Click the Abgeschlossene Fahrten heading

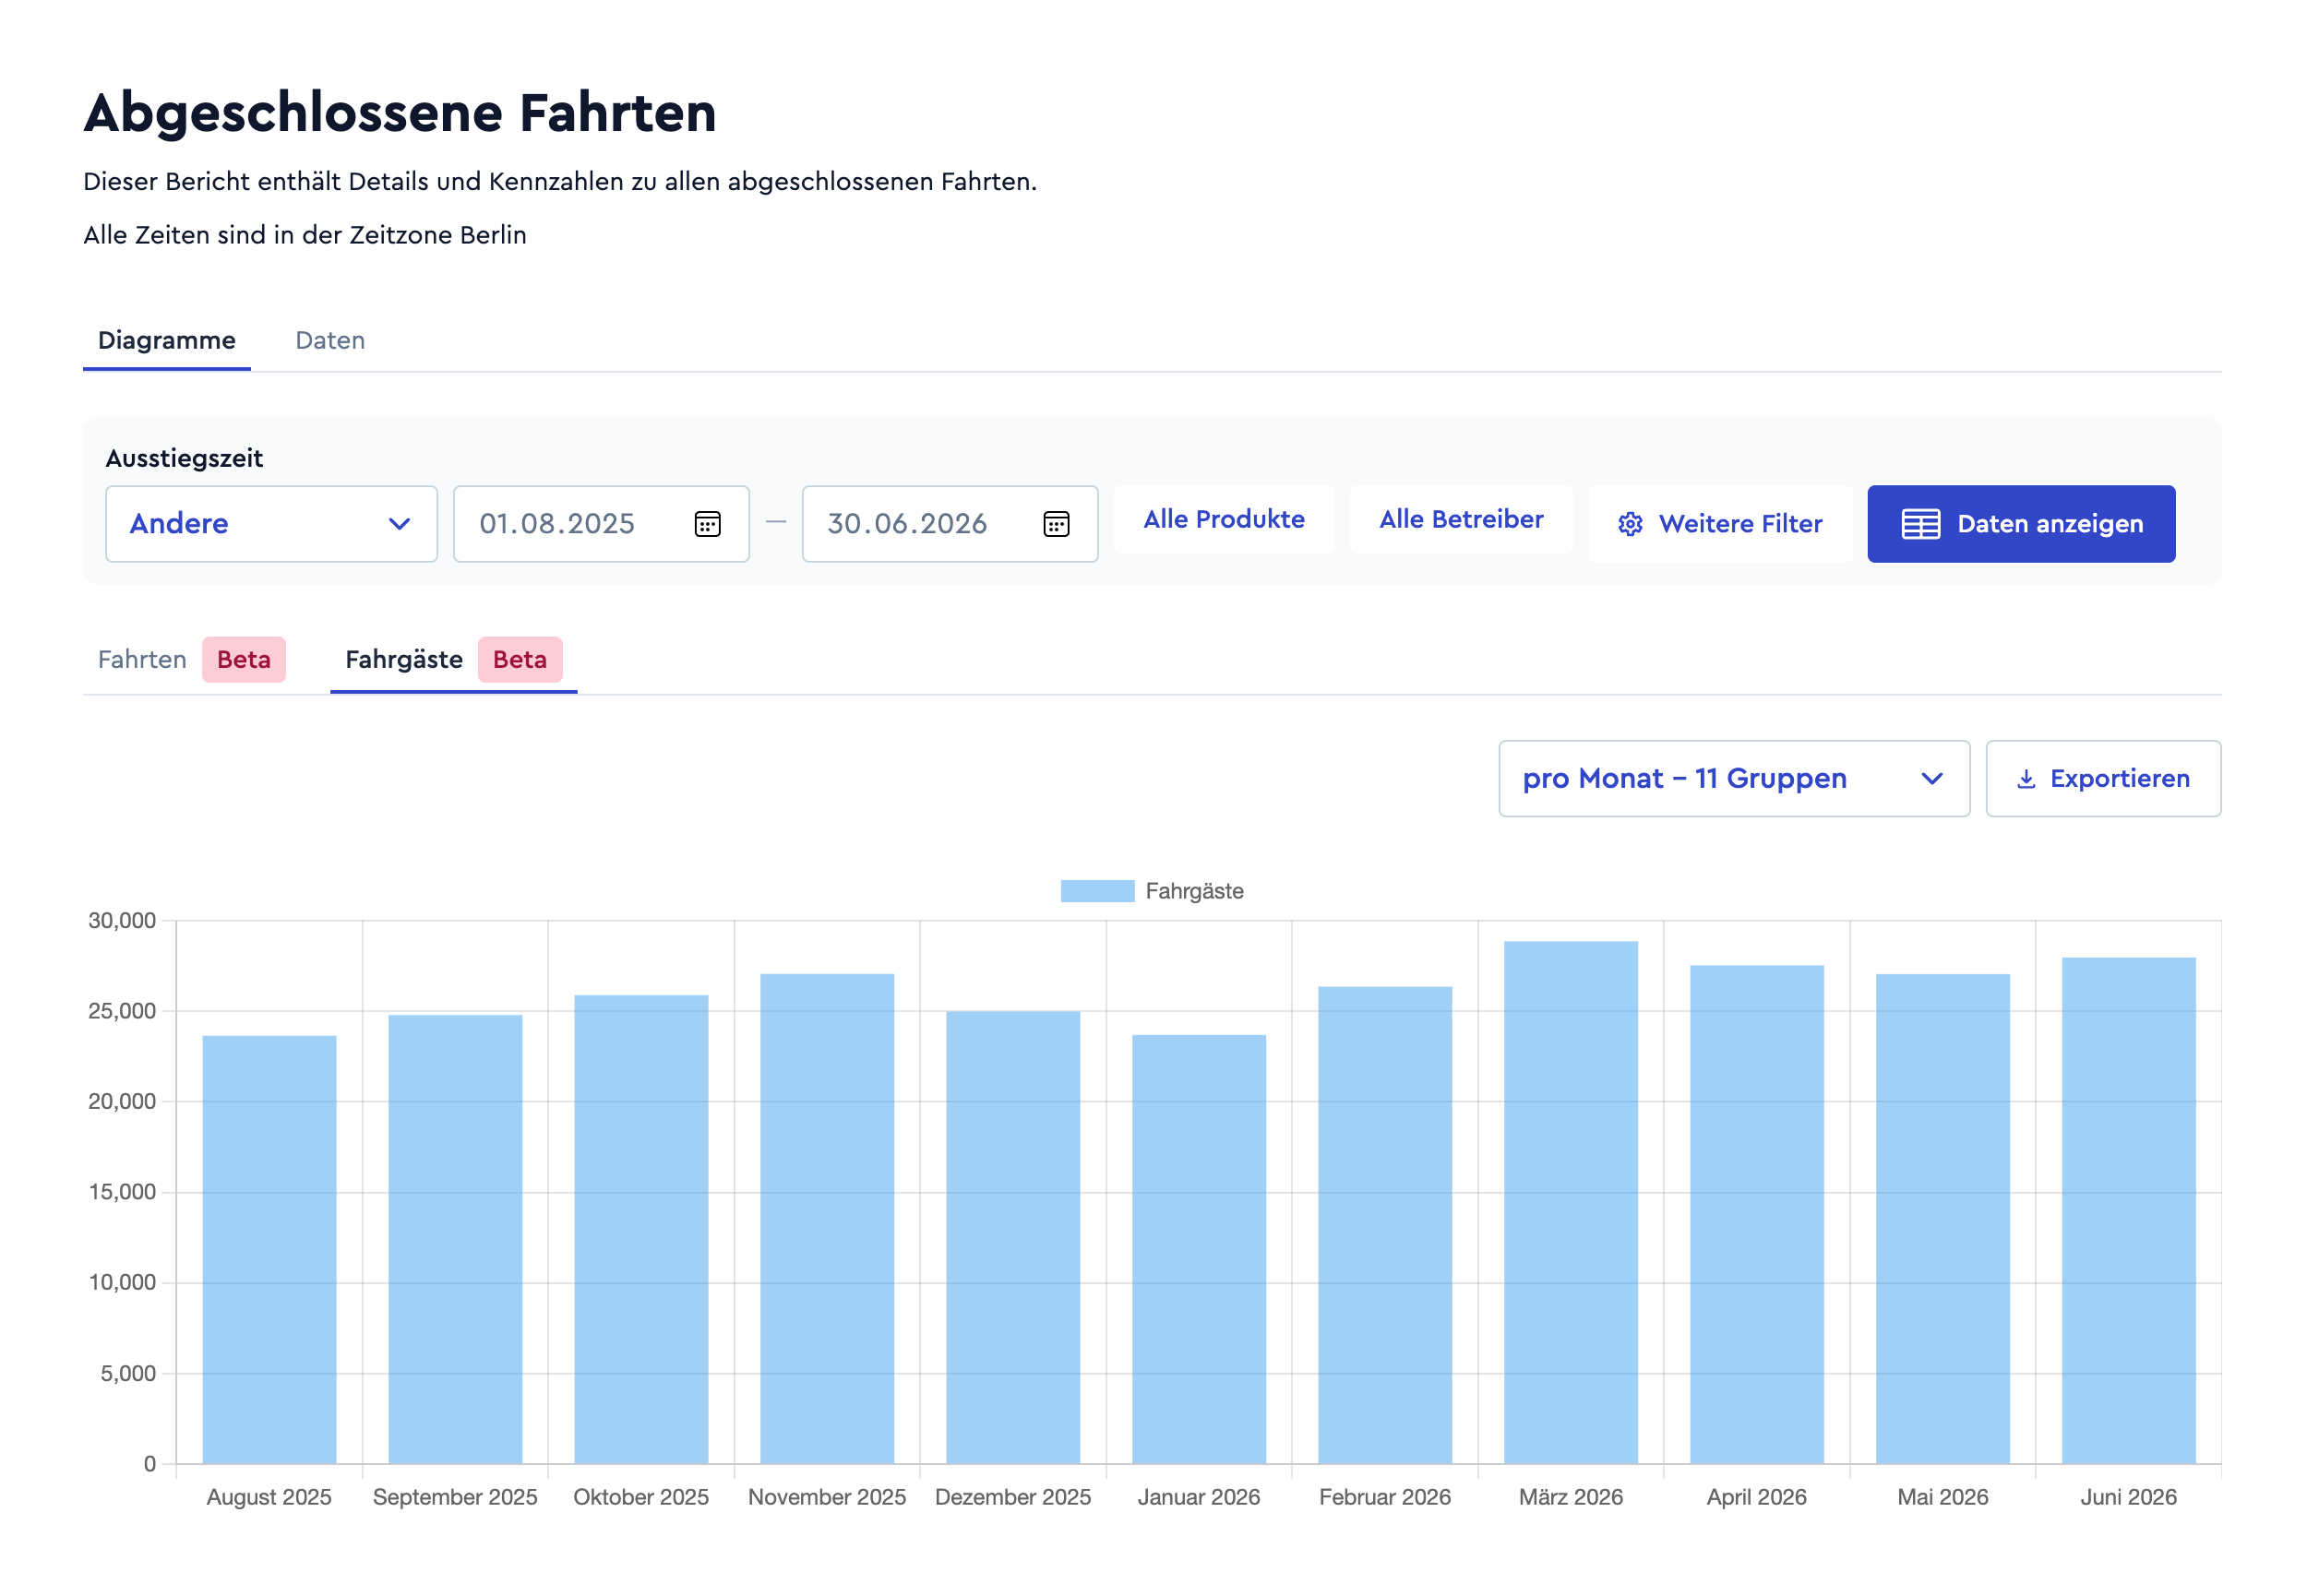[400, 113]
